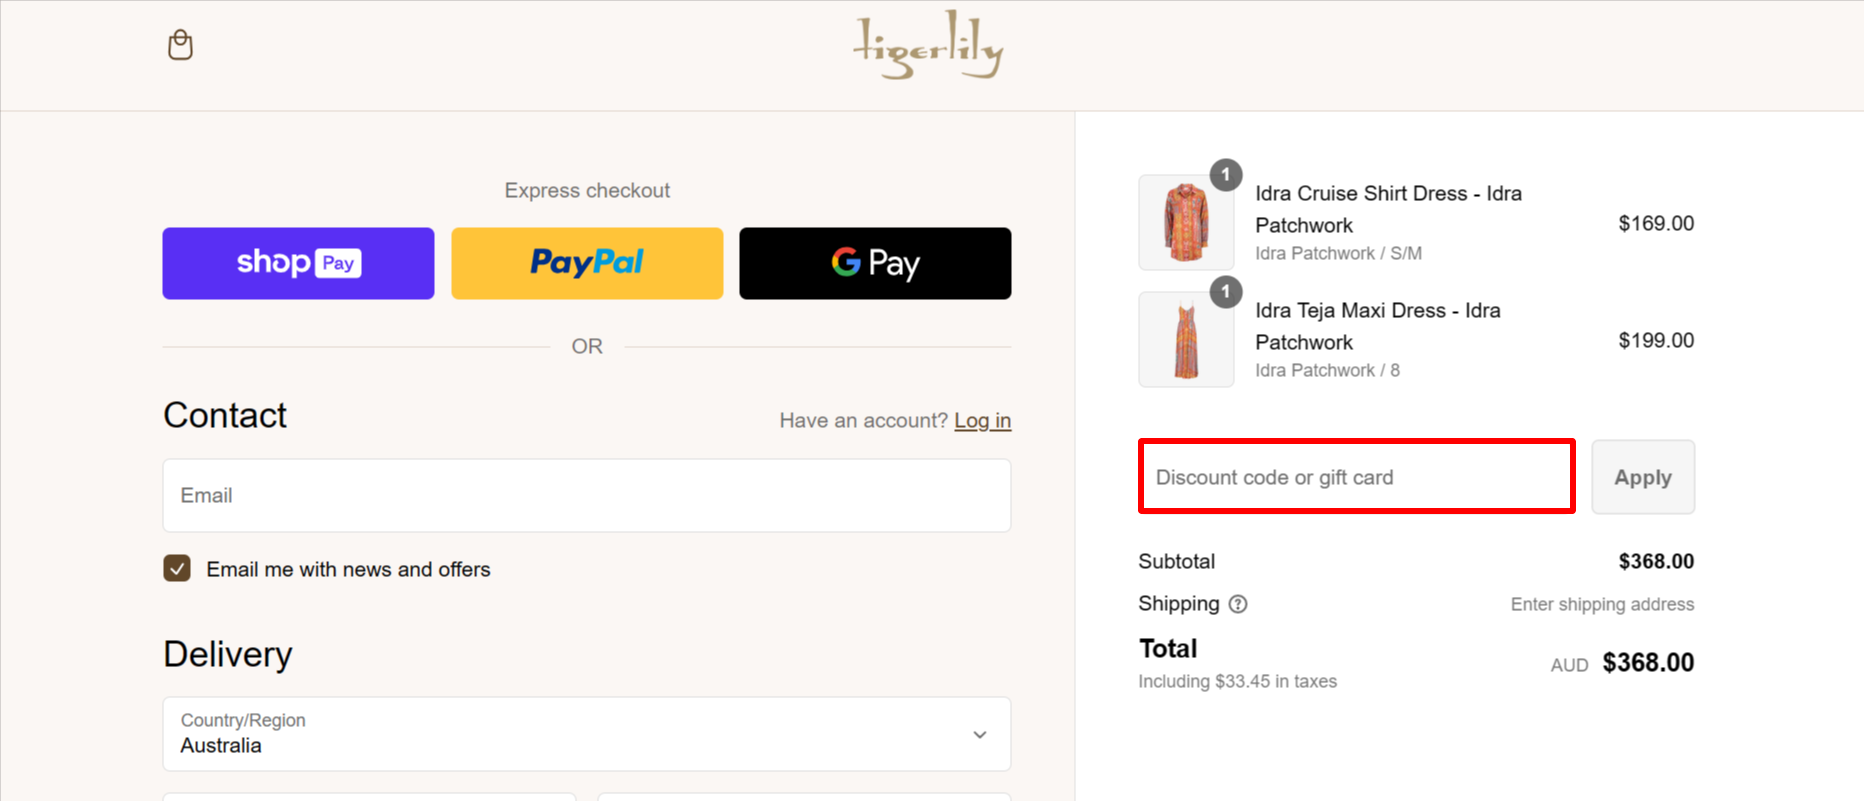Click the Log in link
Viewport: 1864px width, 801px height.
click(x=982, y=420)
